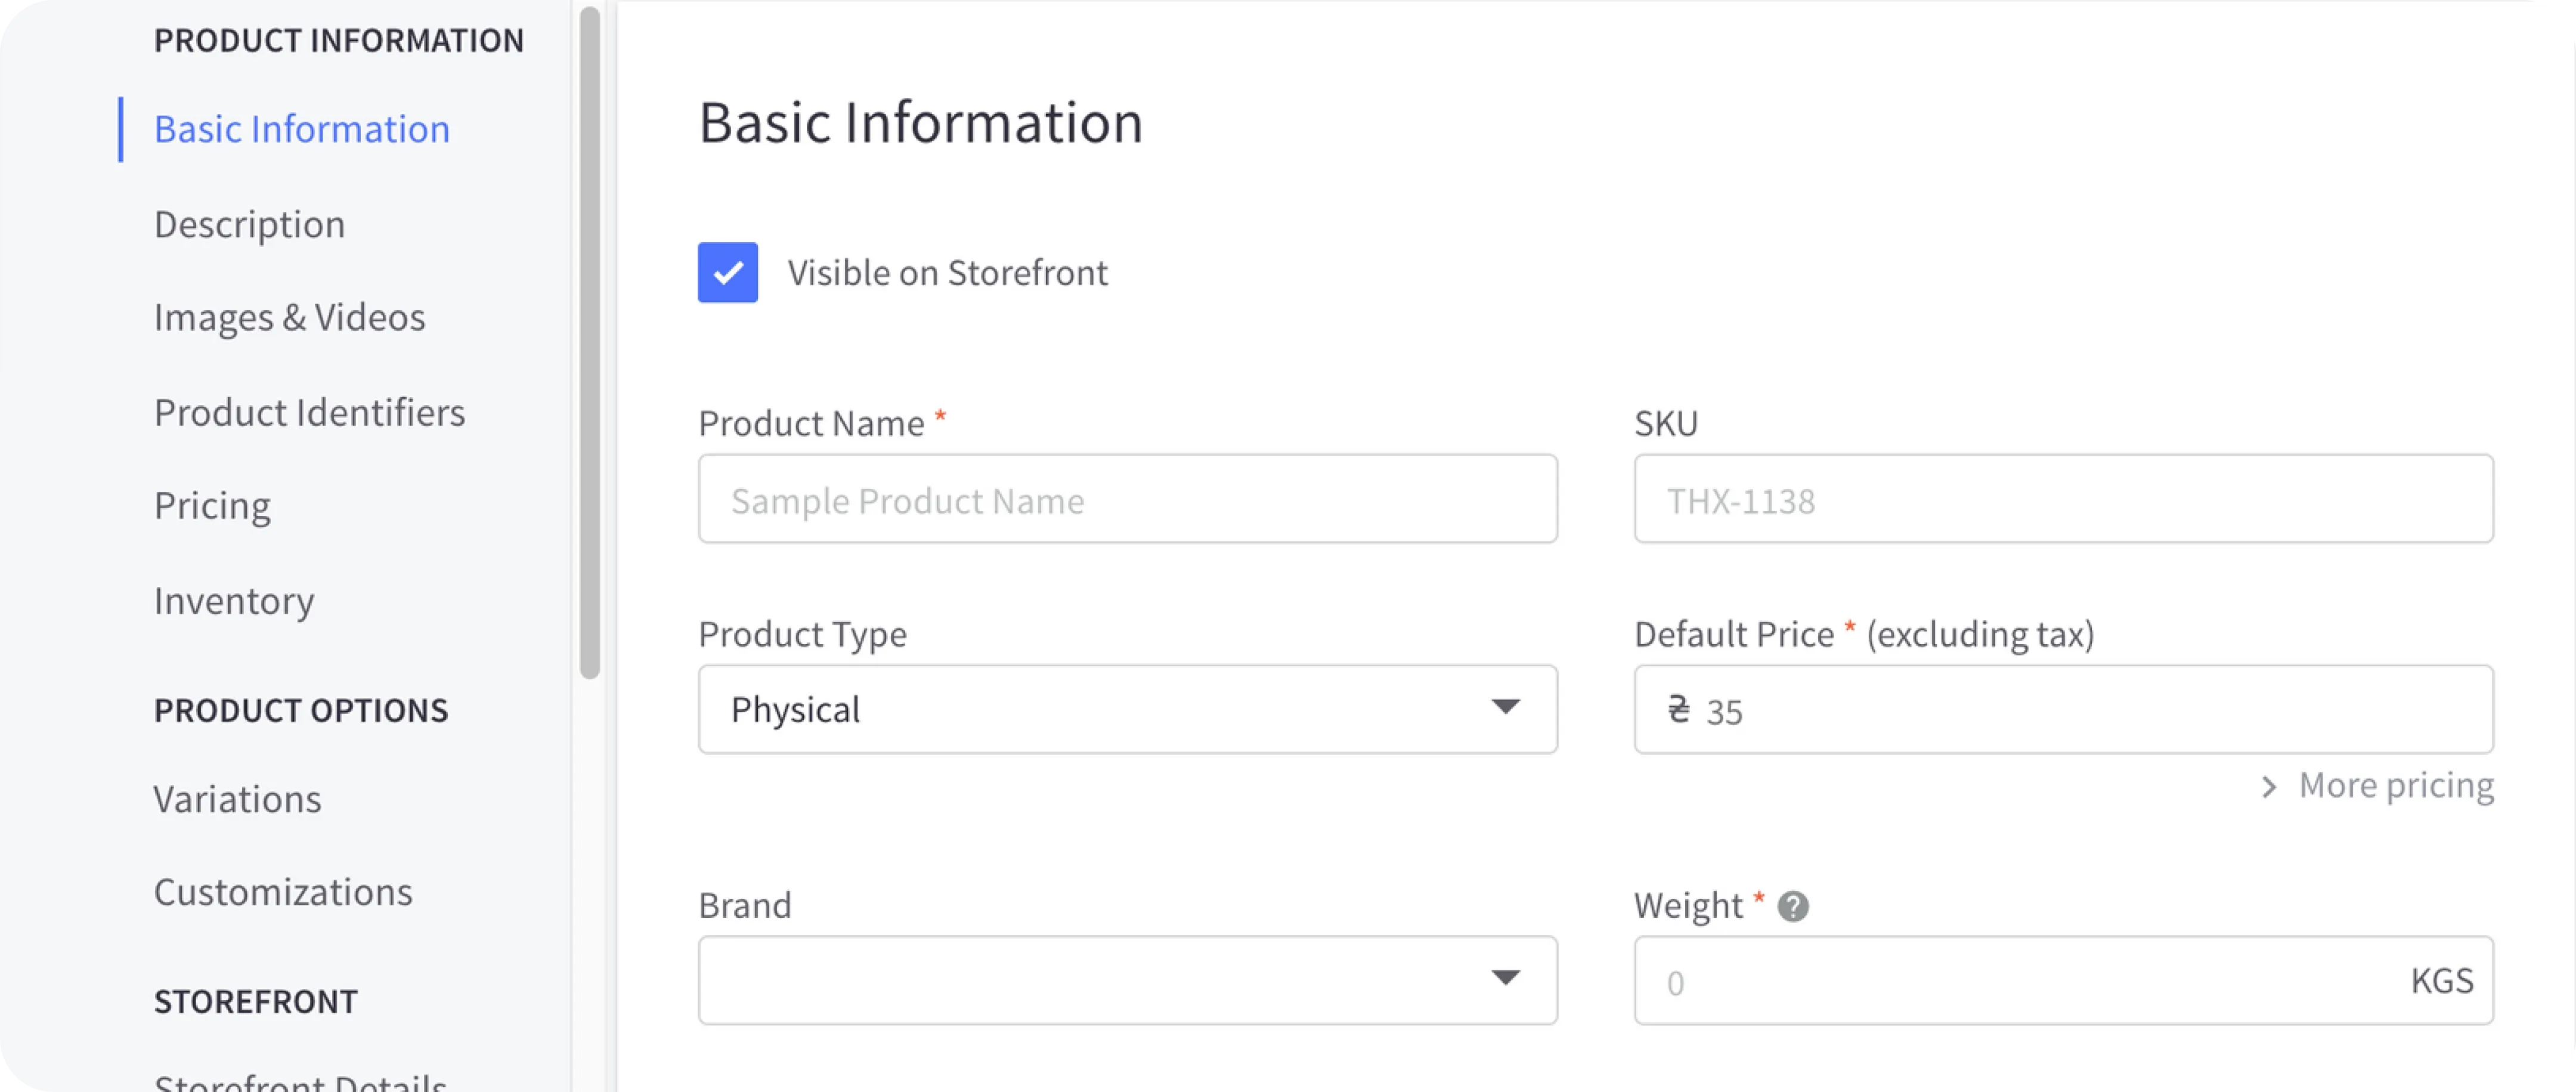Open the Variations section
2576x1092 pixels.
pyautogui.click(x=237, y=798)
